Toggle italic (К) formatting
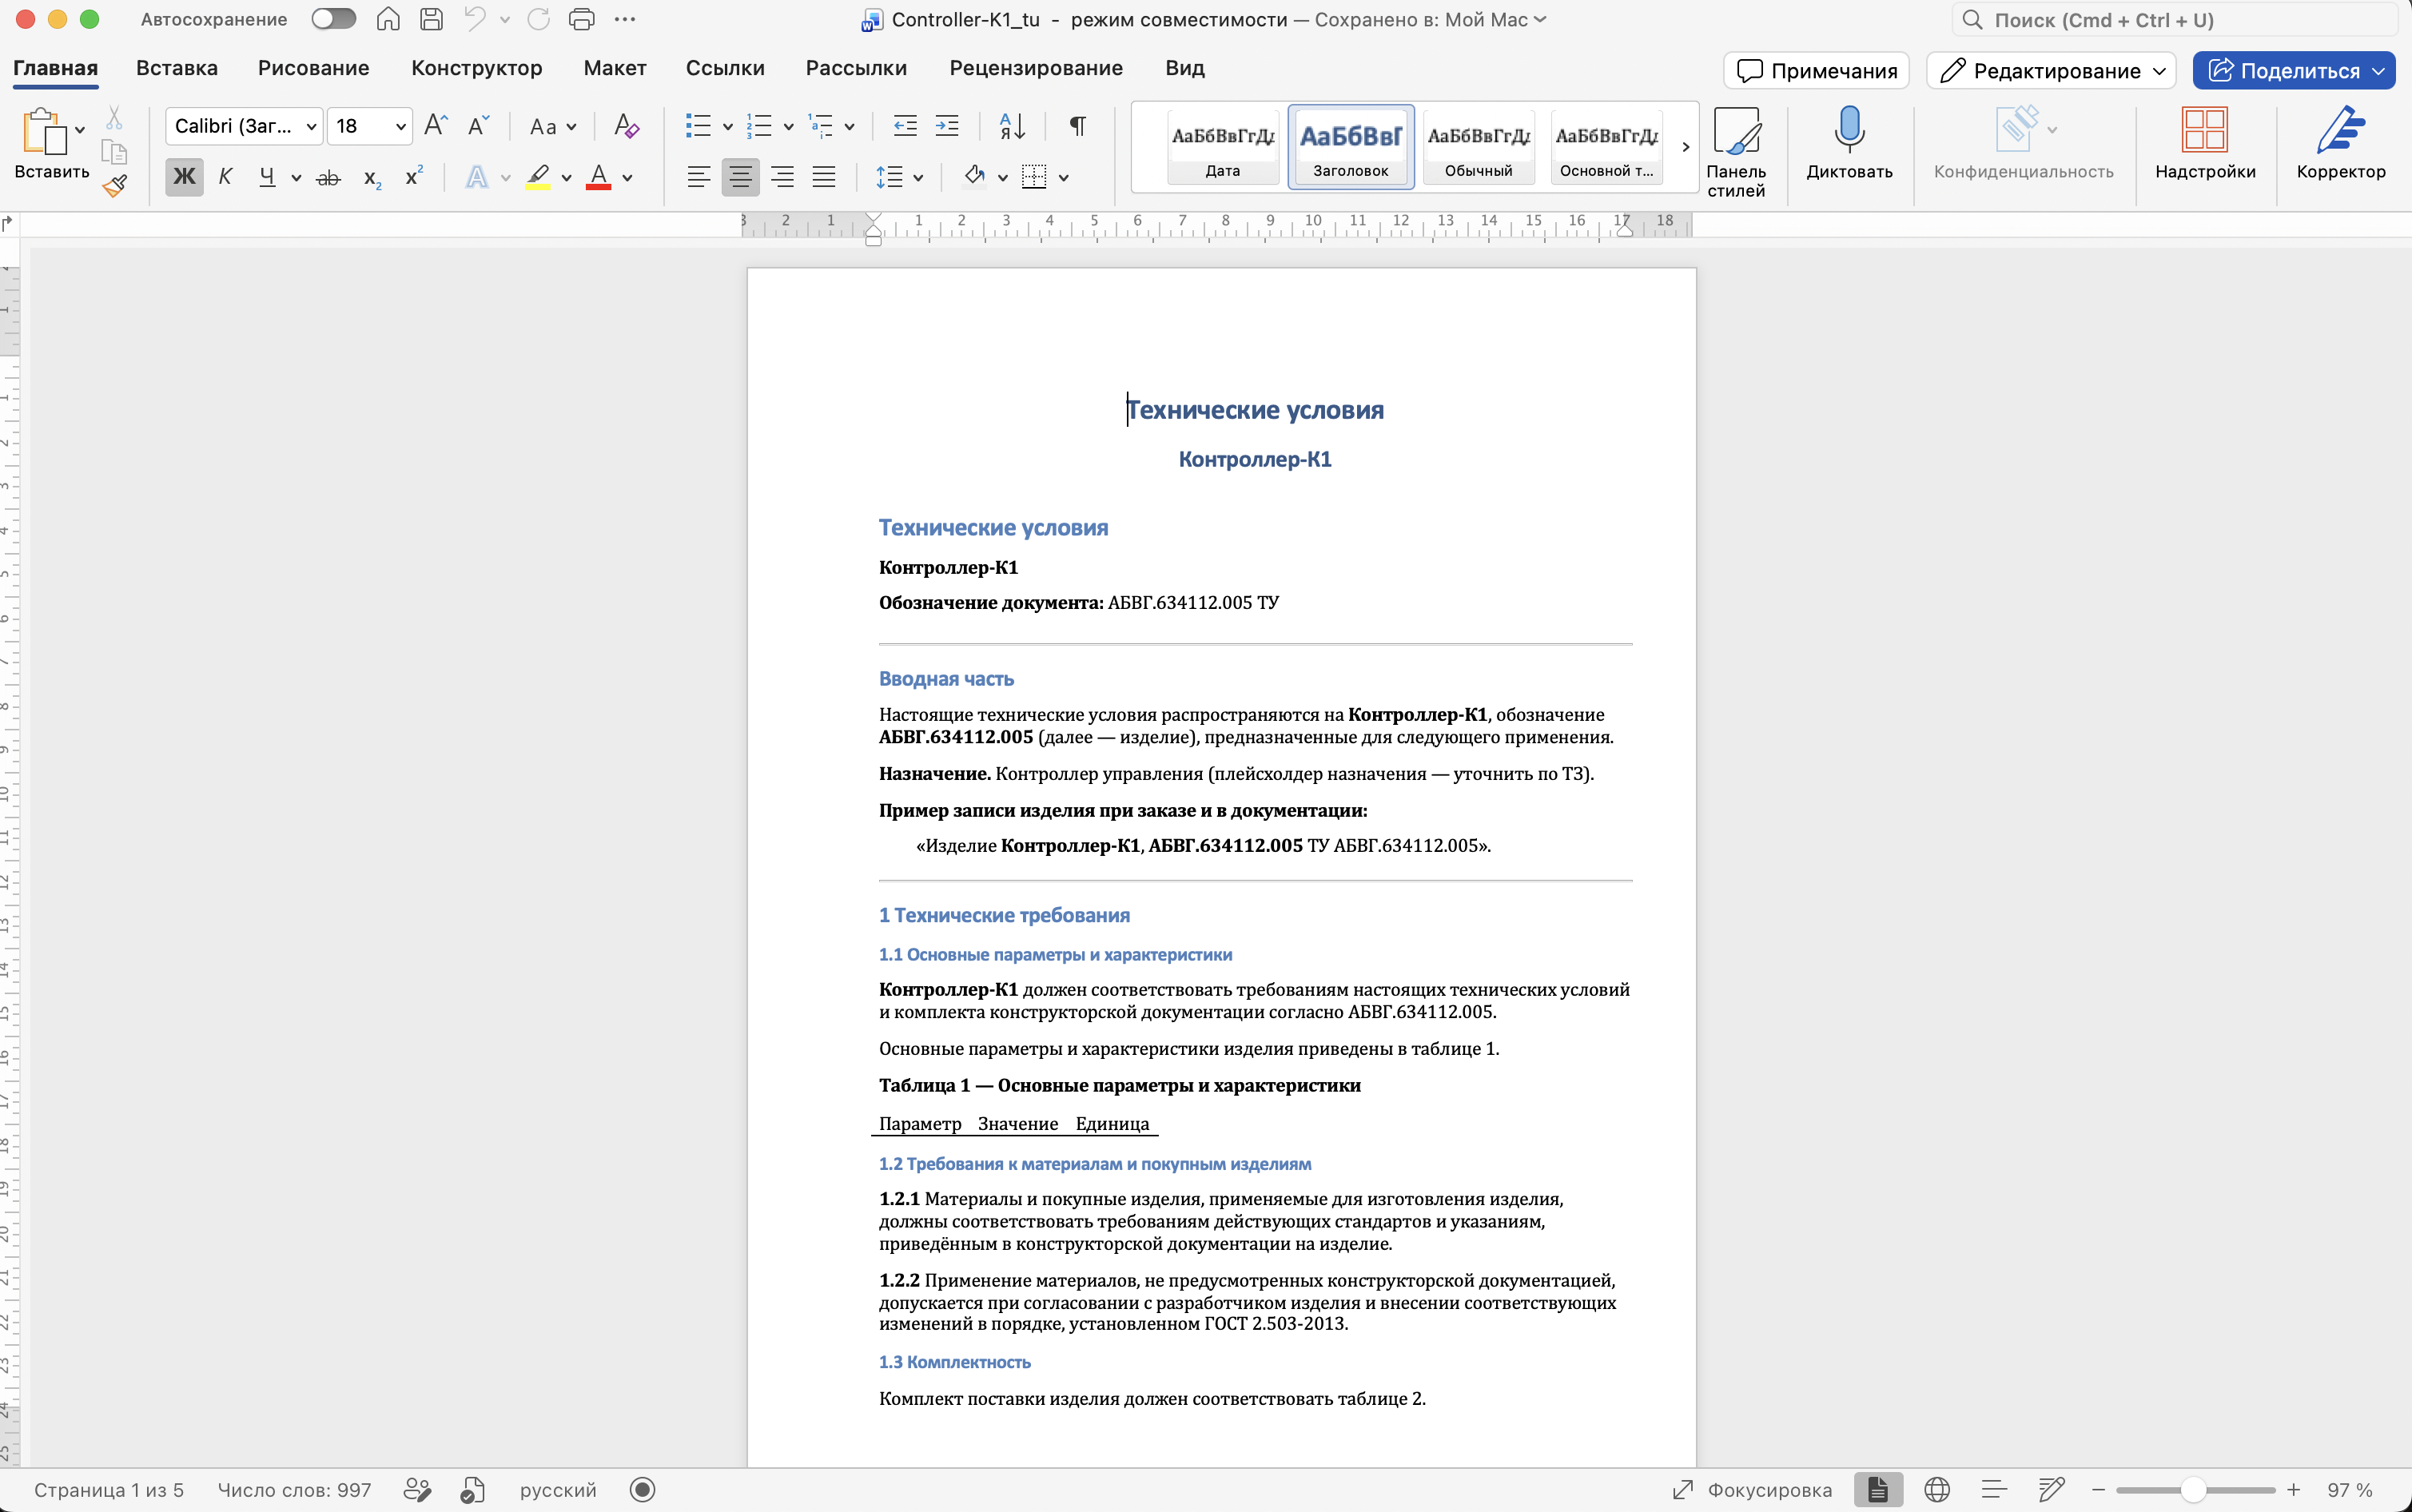Screen dimensions: 2412x1512 point(225,178)
